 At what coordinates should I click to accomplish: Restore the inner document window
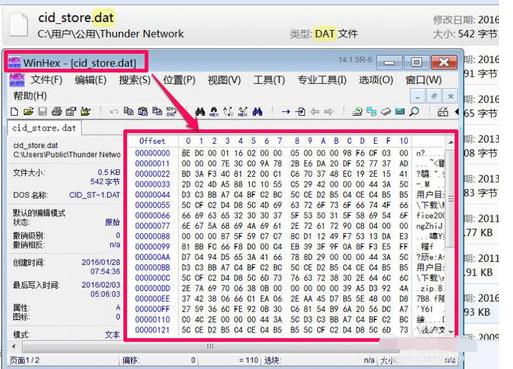[x=434, y=96]
